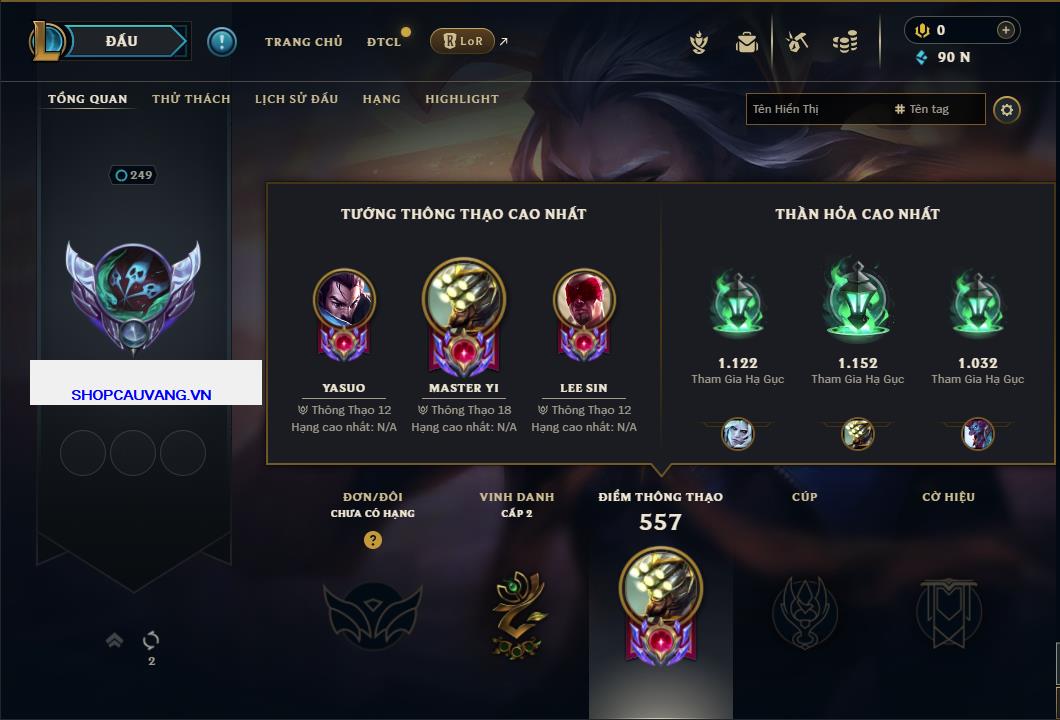
Task: Open the coin stack store icon
Action: [x=845, y=42]
